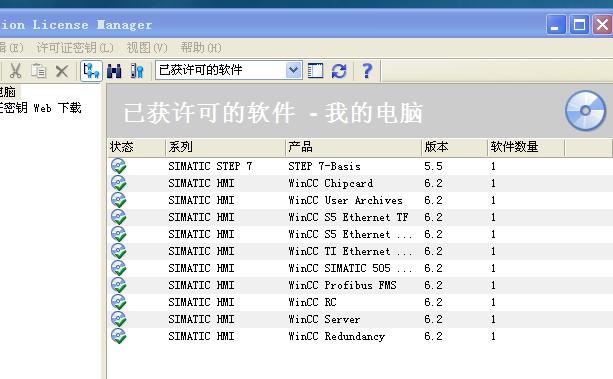Click the license key check toolbar icon
Image resolution: width=613 pixels, height=379 pixels.
pos(137,71)
